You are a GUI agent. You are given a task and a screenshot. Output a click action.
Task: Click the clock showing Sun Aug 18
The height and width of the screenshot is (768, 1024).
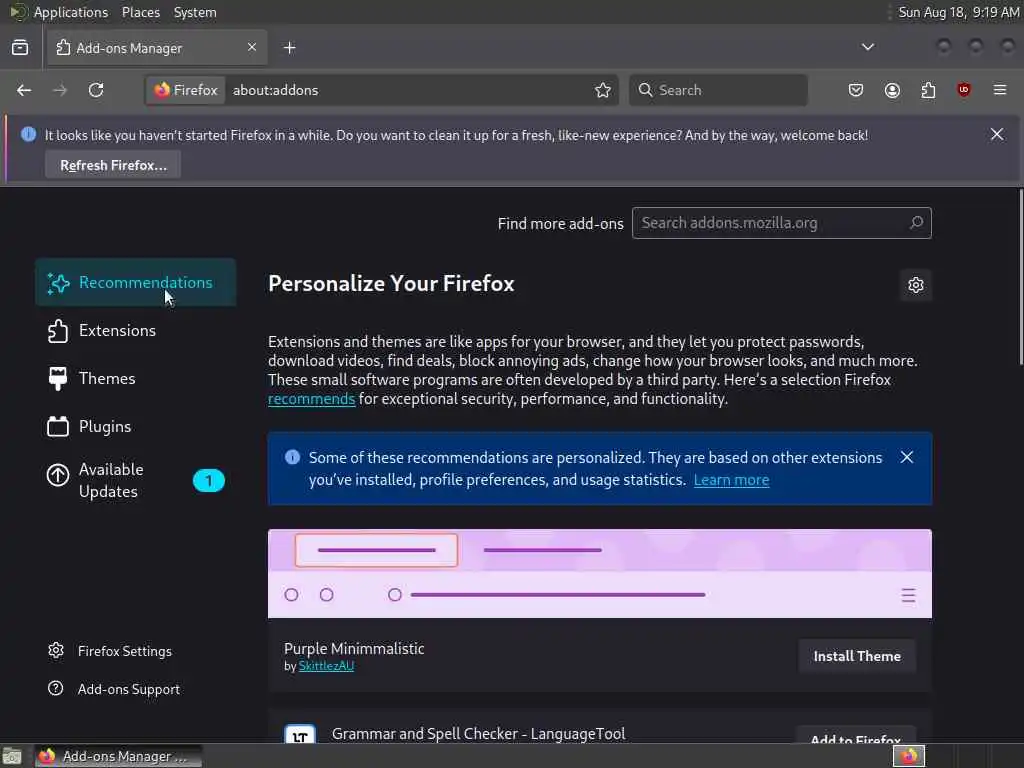(958, 12)
